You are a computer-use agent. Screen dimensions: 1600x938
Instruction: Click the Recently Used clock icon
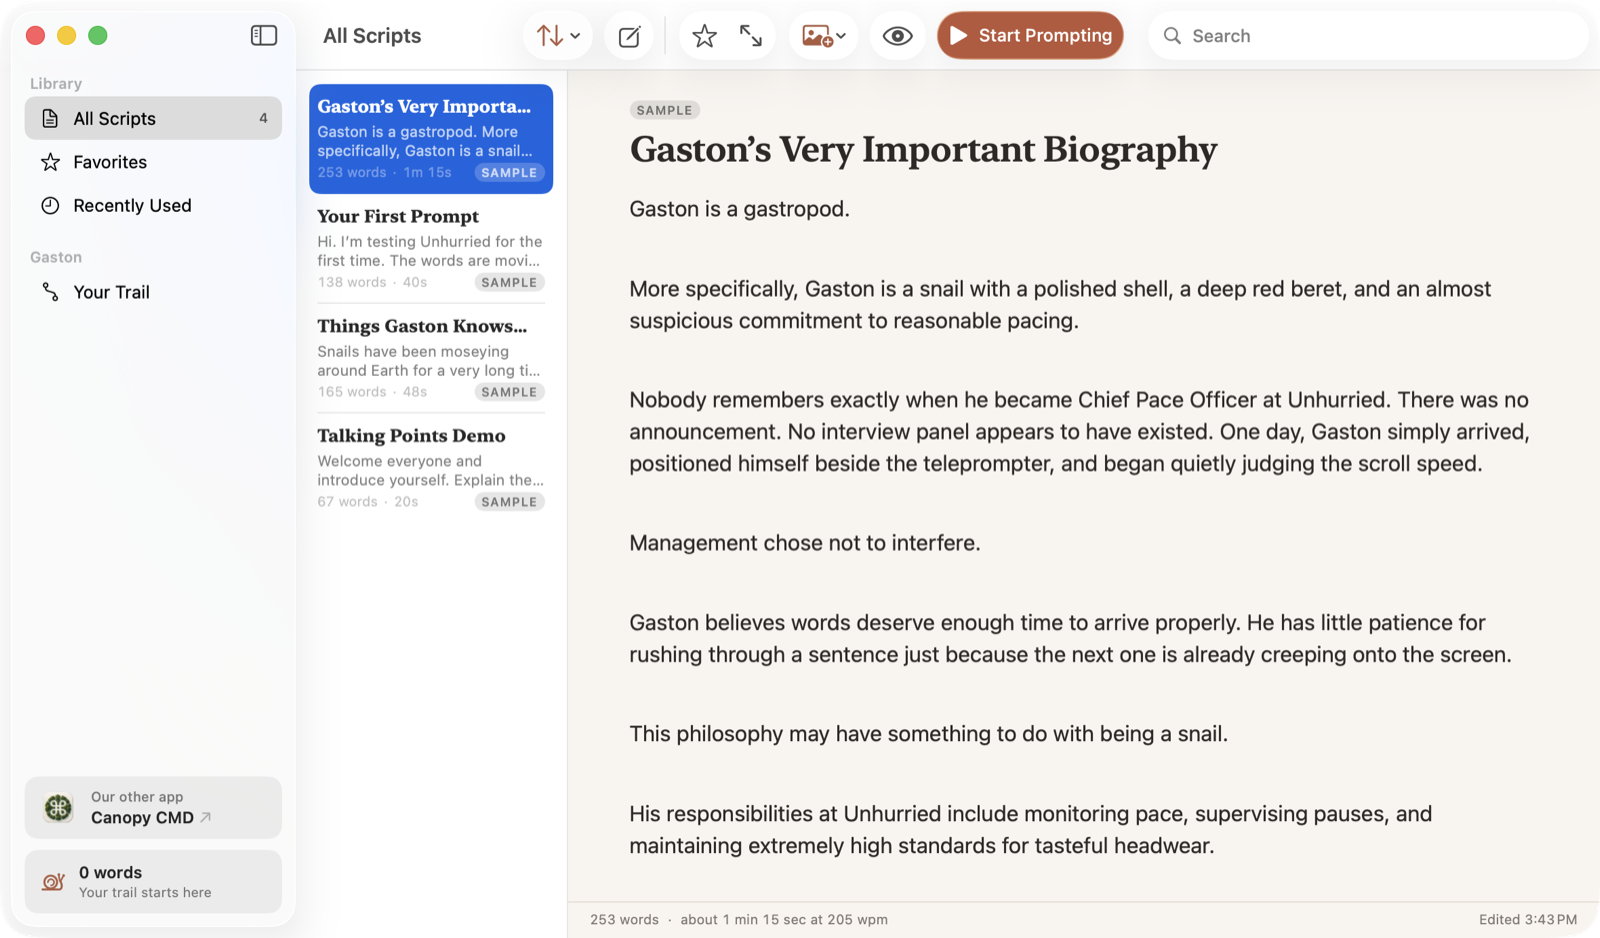[x=50, y=205]
